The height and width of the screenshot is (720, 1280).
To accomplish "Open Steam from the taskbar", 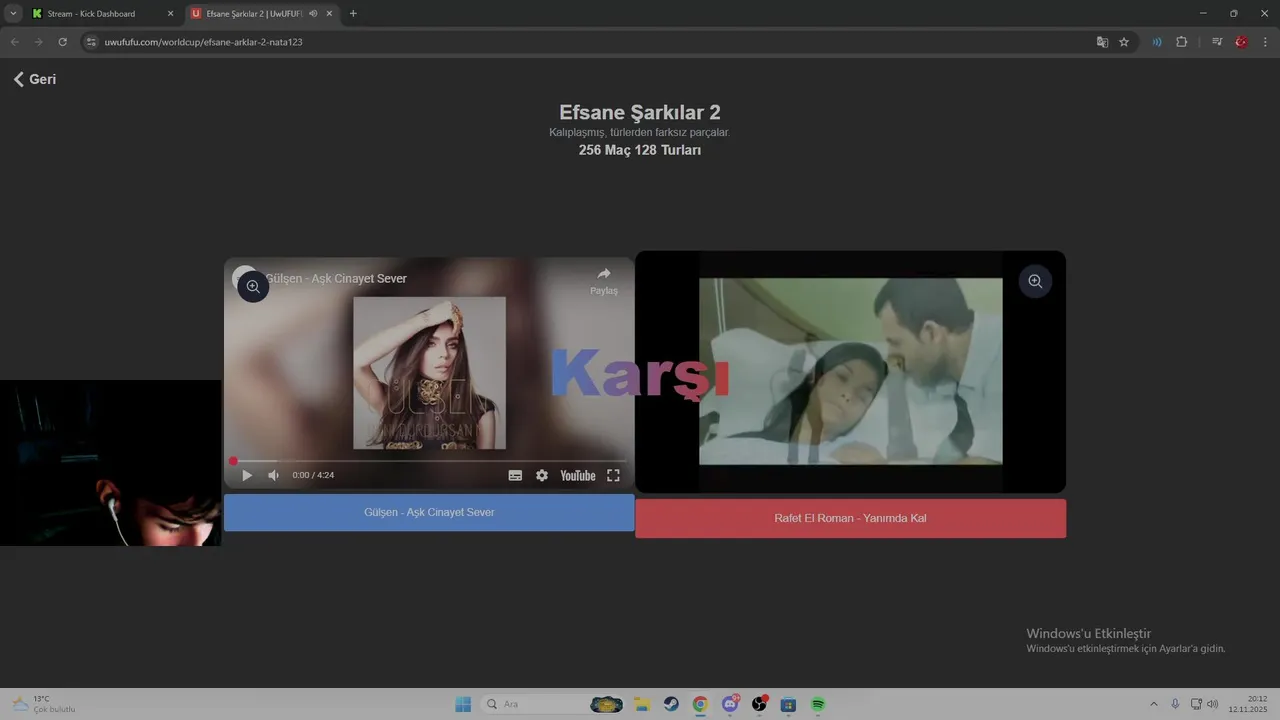I will pos(671,704).
